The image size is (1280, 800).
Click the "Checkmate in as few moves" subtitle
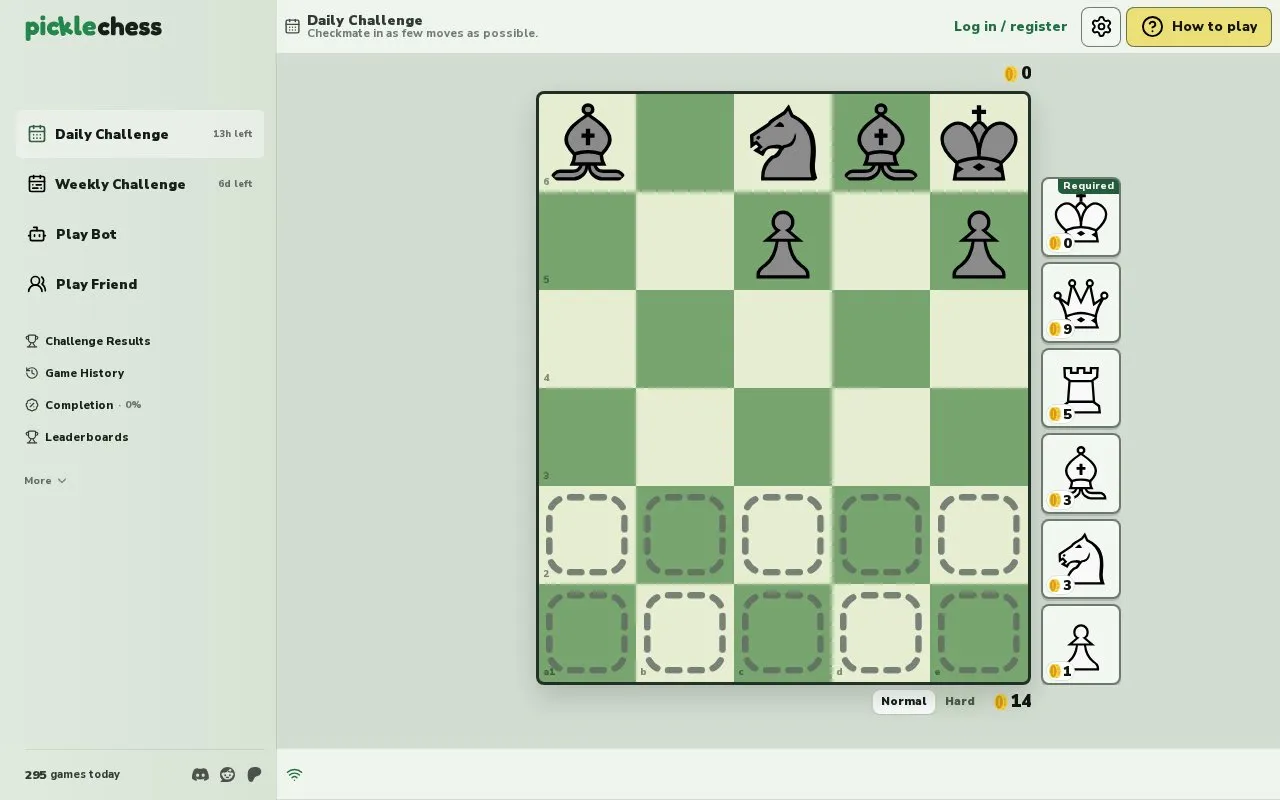(422, 34)
